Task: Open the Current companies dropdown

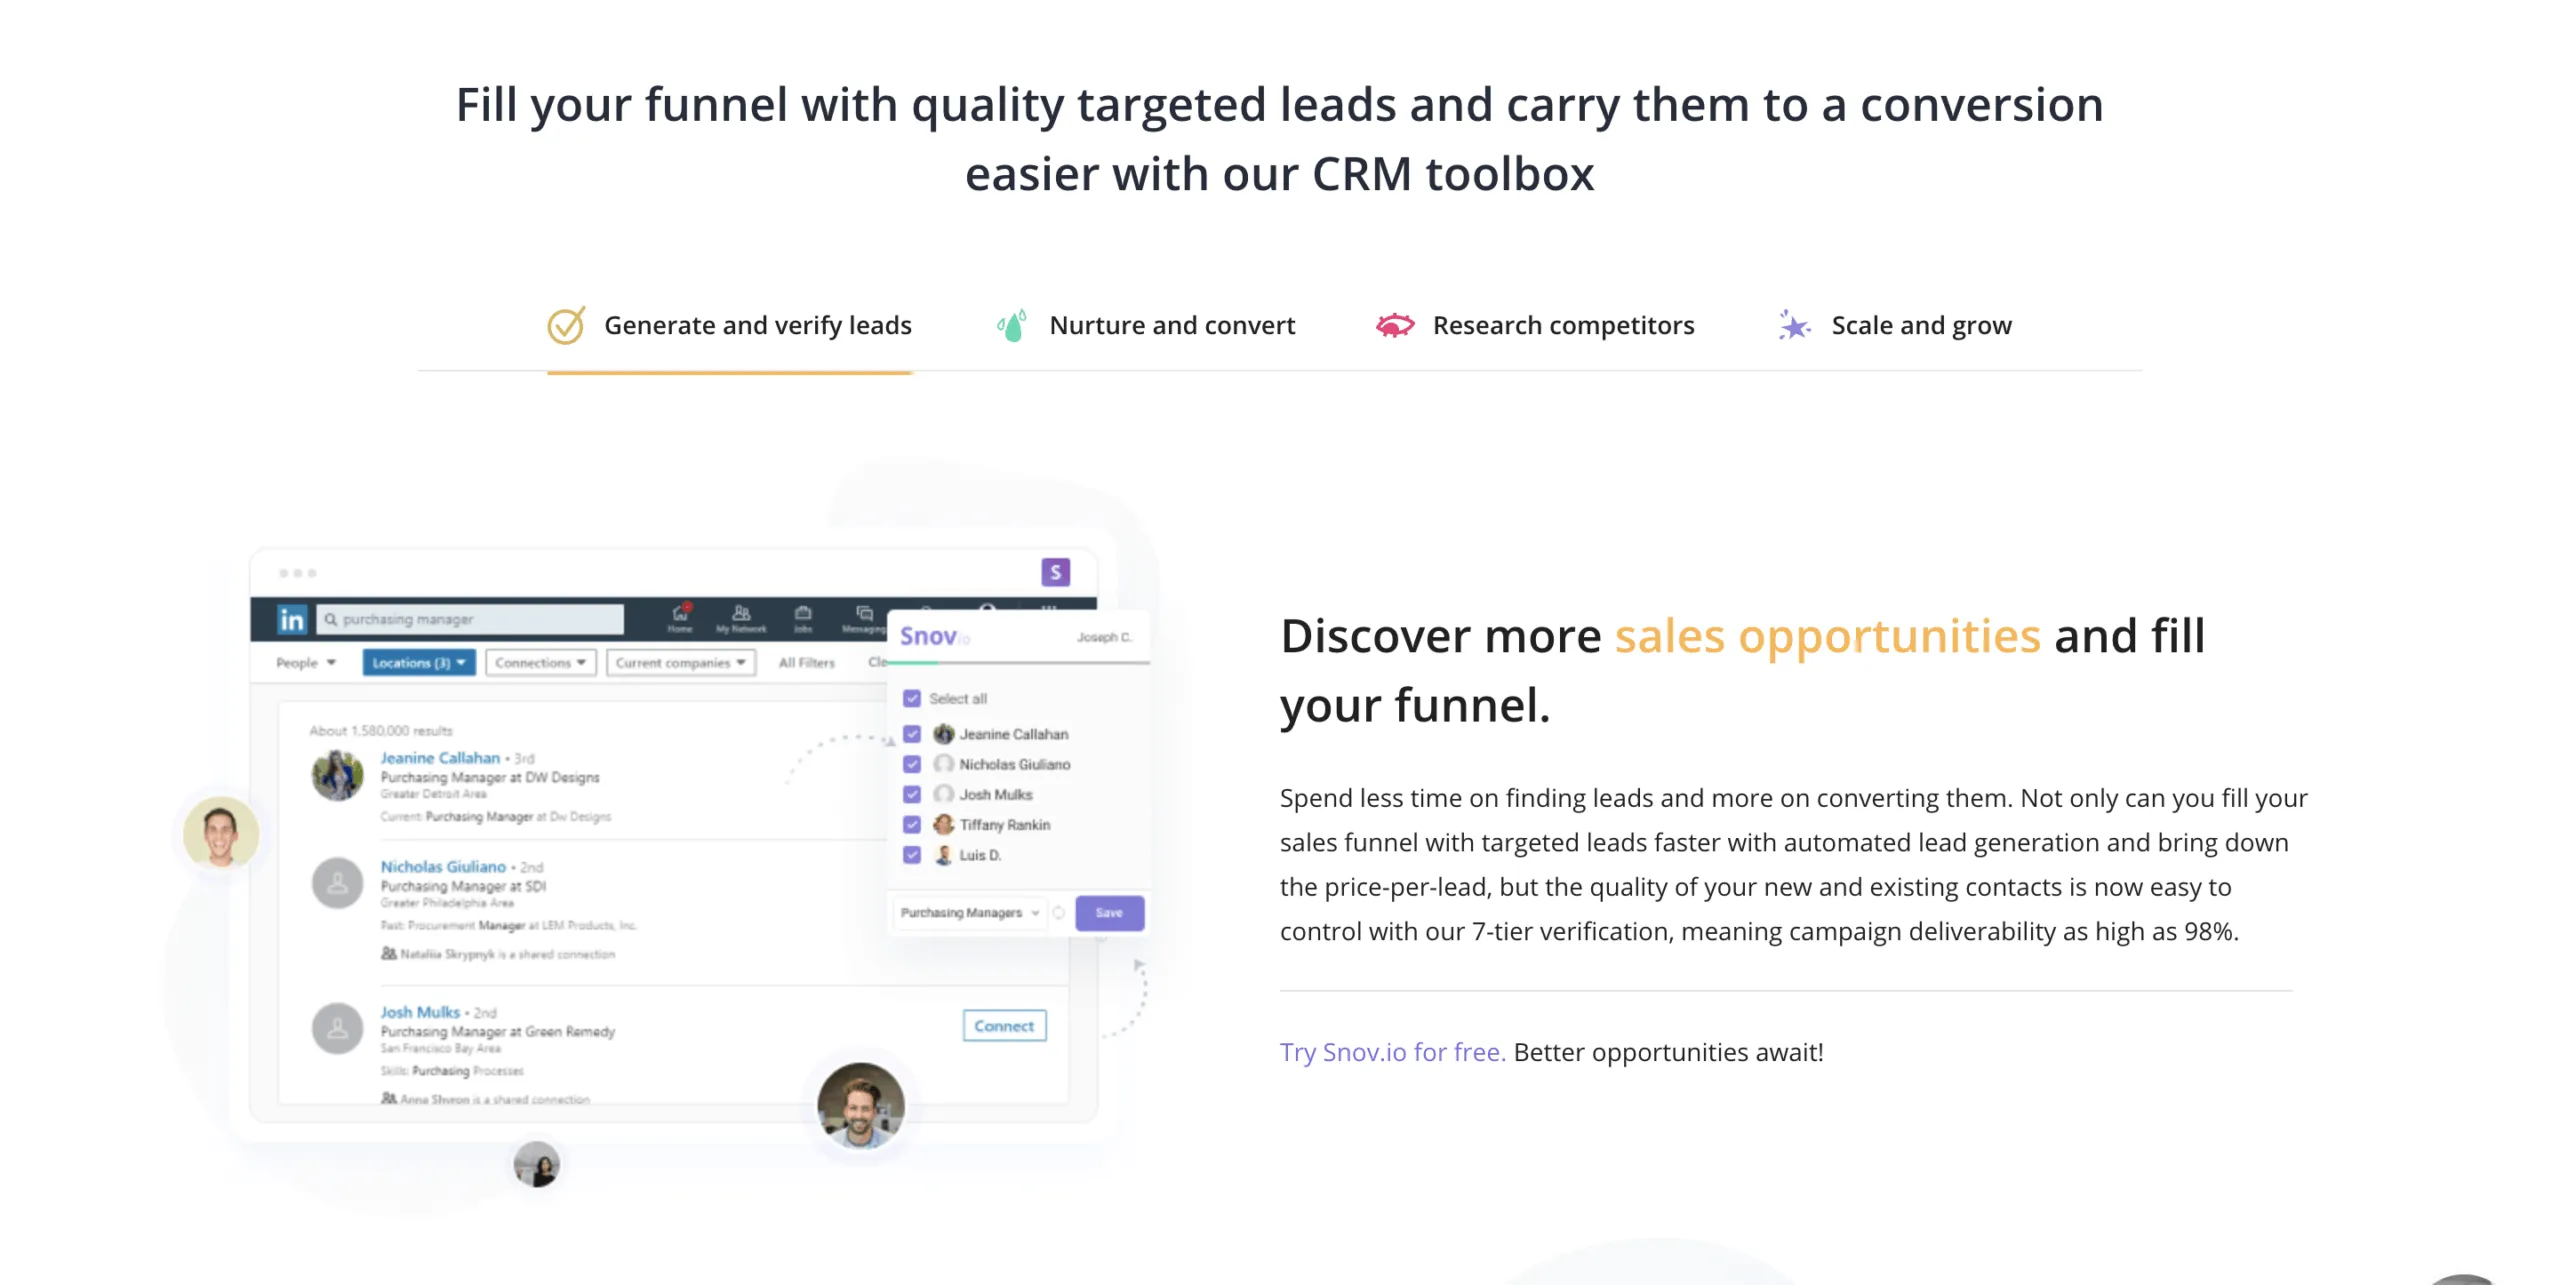Action: pyautogui.click(x=681, y=663)
